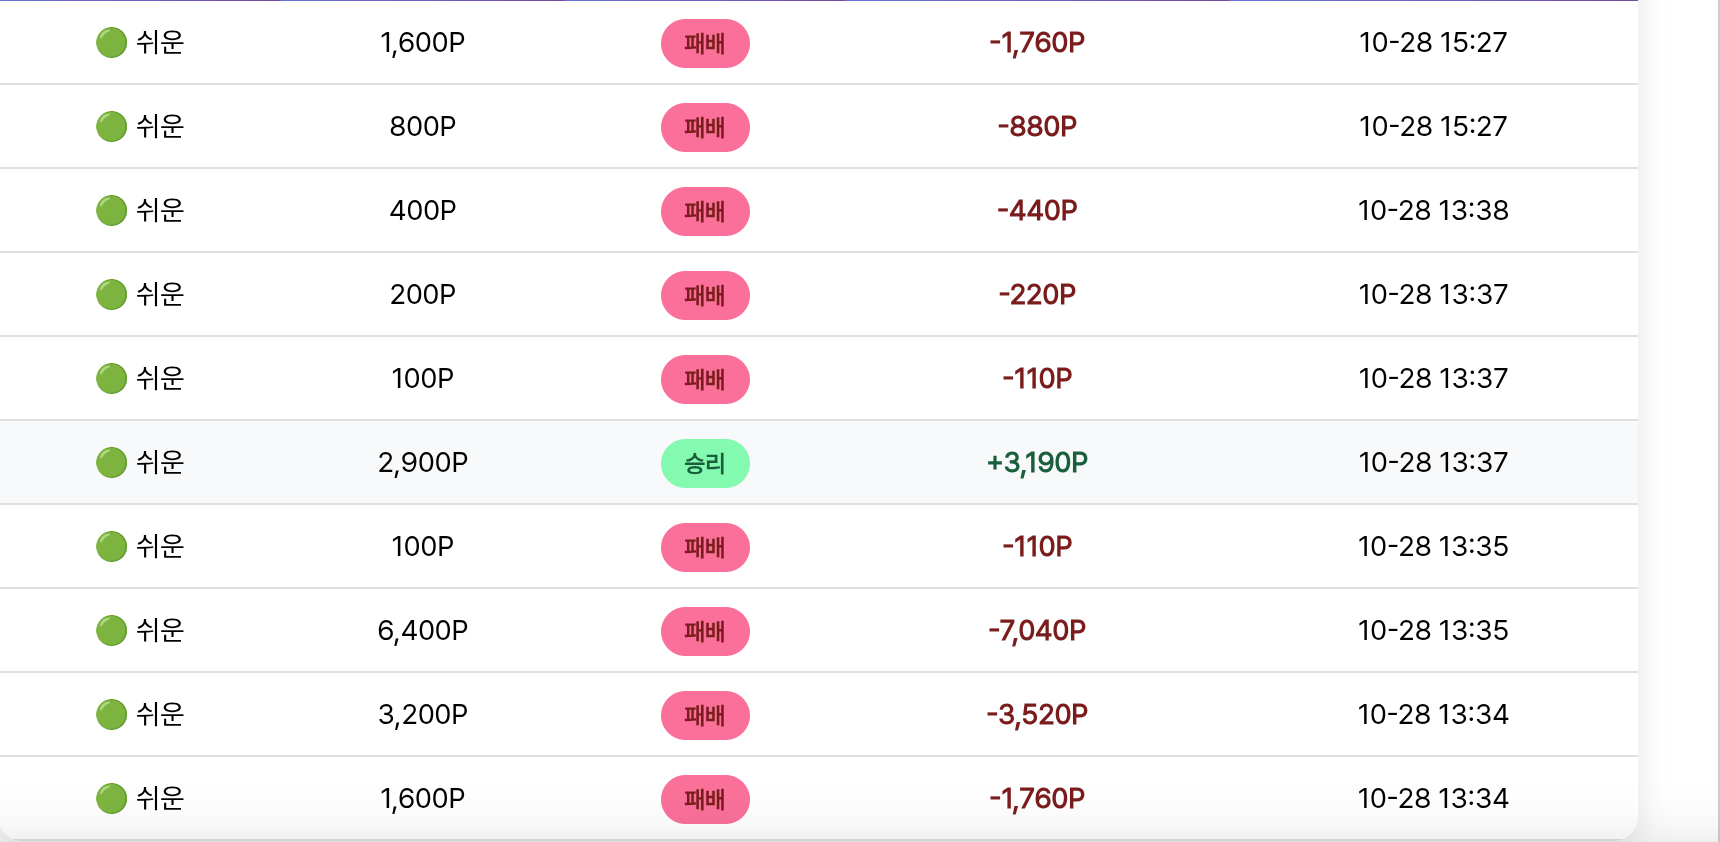Click green circle beside -7,040P loss row
Viewport: 1720px width, 842px height.
(111, 631)
